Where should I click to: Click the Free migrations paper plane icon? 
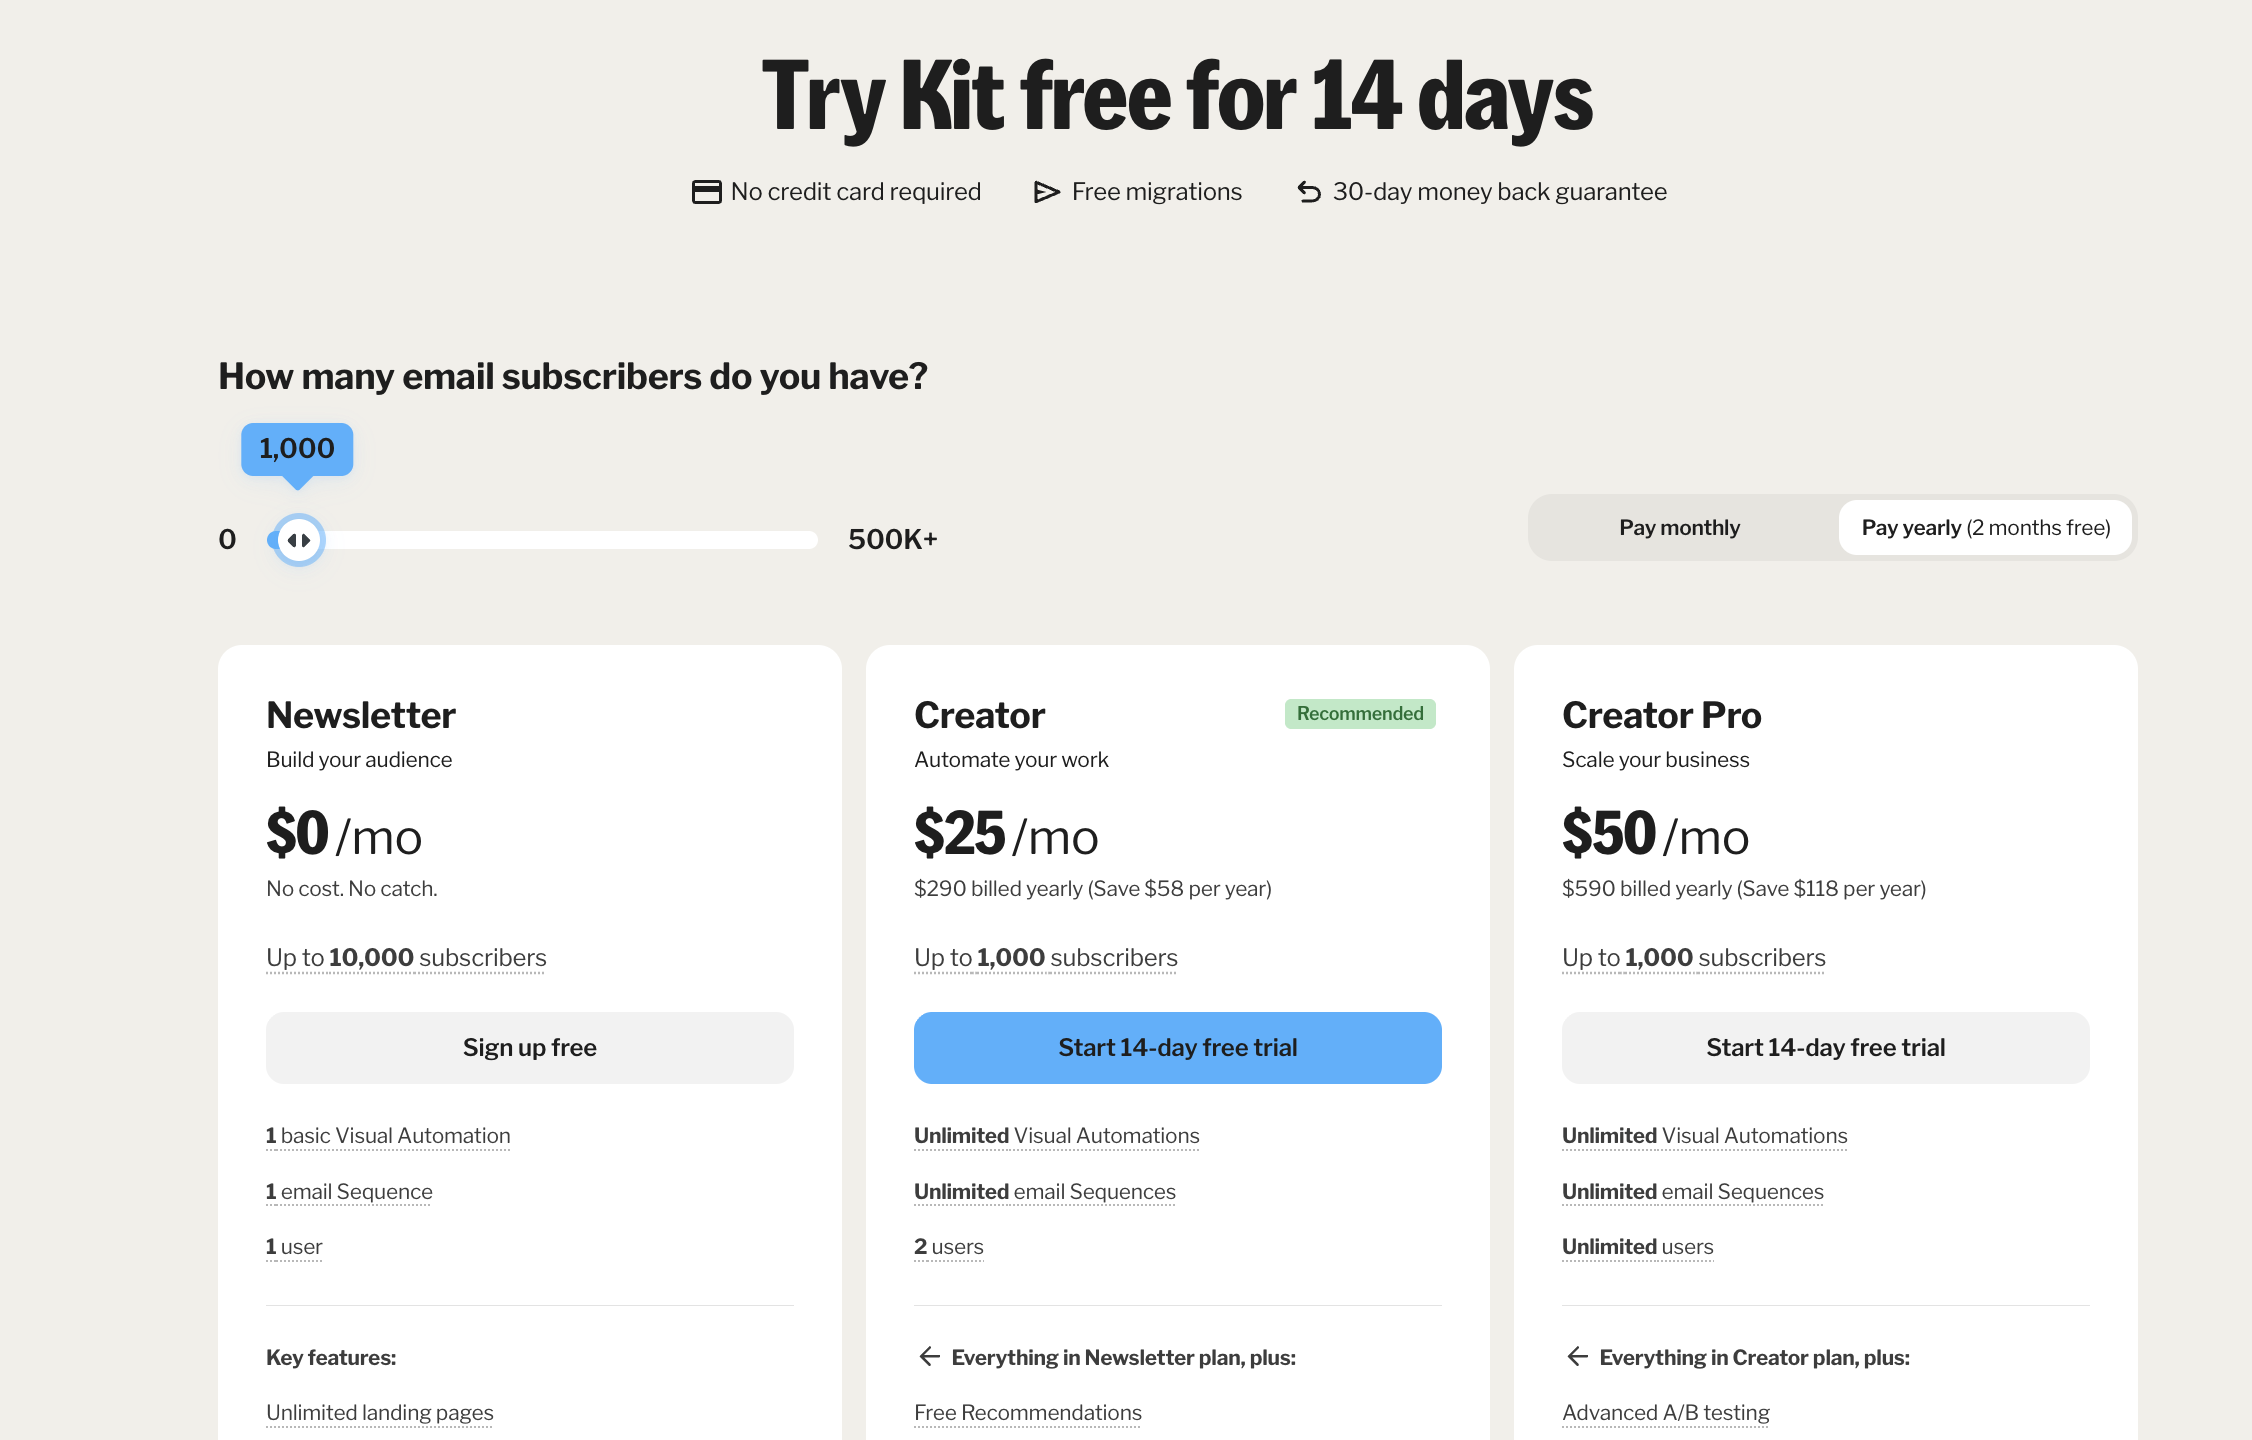tap(1046, 192)
